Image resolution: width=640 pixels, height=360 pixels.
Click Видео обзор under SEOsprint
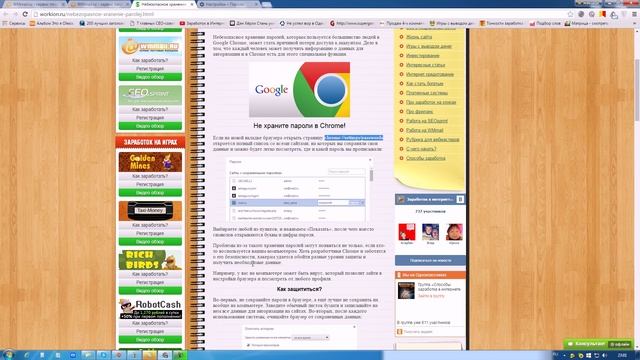(x=150, y=126)
